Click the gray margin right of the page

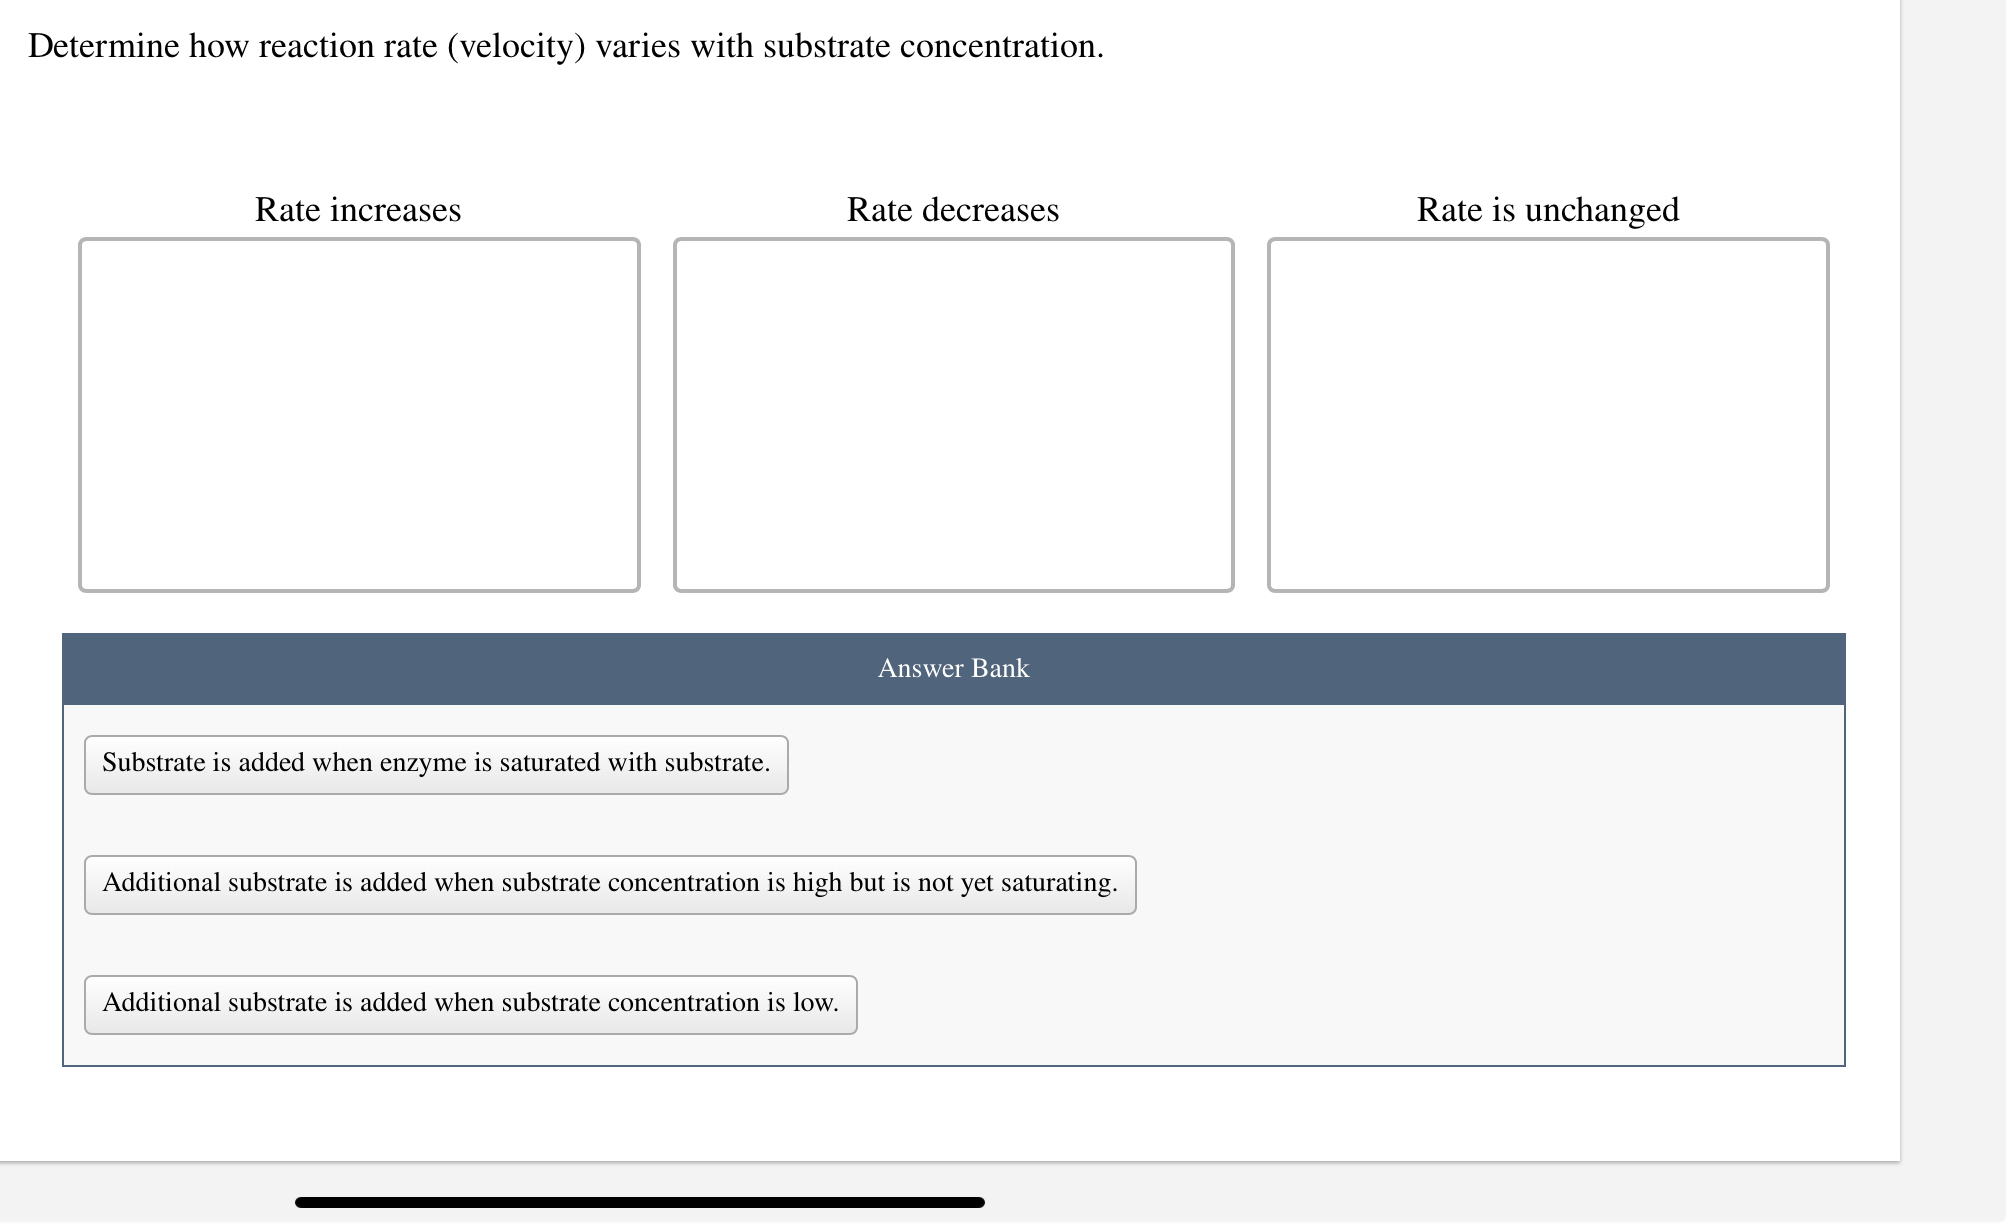[x=1953, y=600]
